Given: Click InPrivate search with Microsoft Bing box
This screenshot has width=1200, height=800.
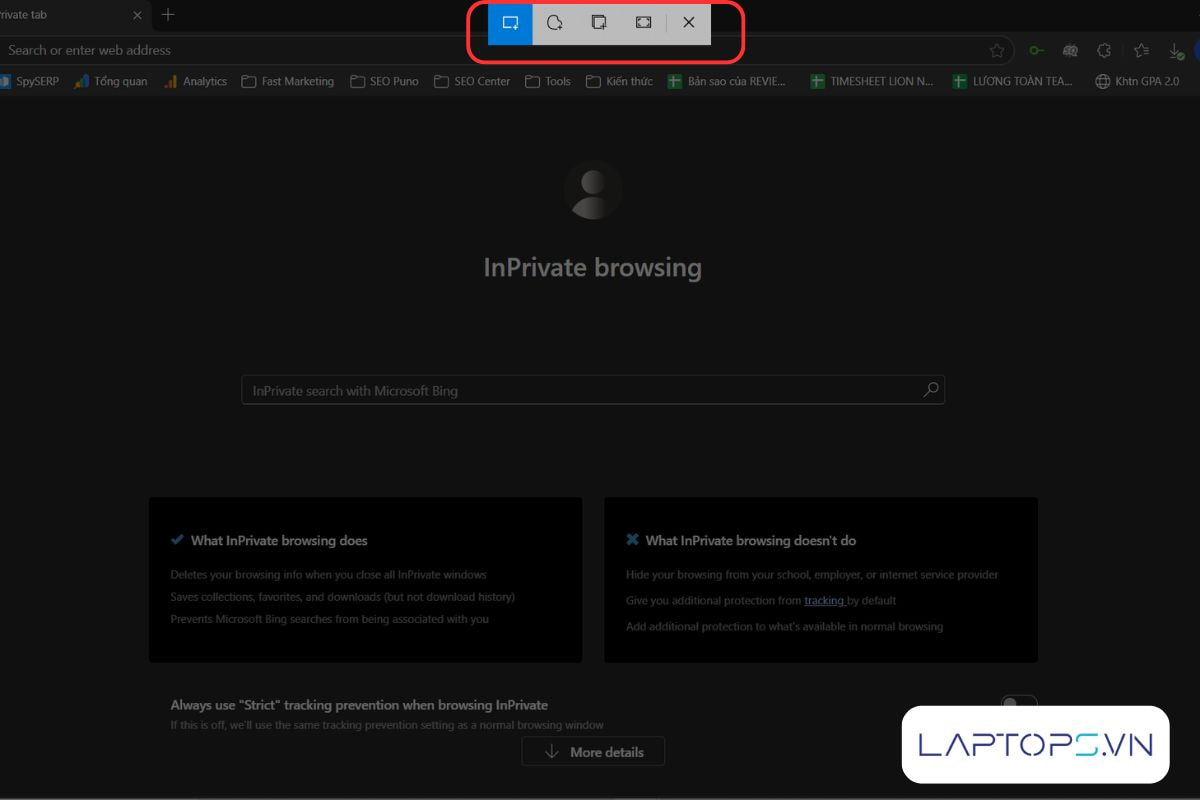Looking at the screenshot, I should [x=593, y=390].
